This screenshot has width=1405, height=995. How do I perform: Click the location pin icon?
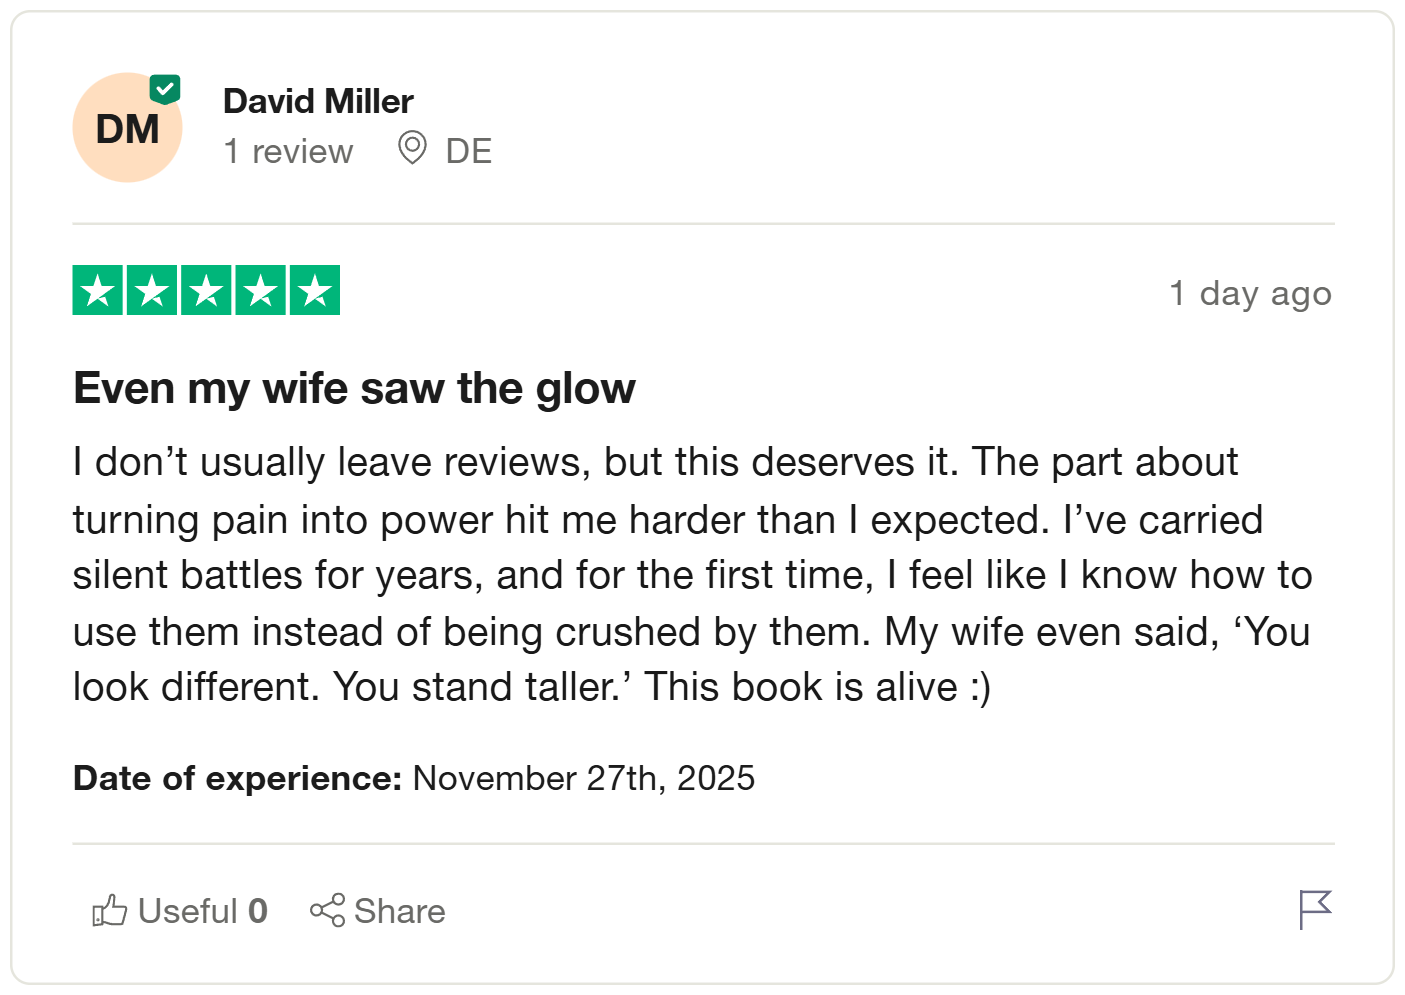[x=412, y=148]
